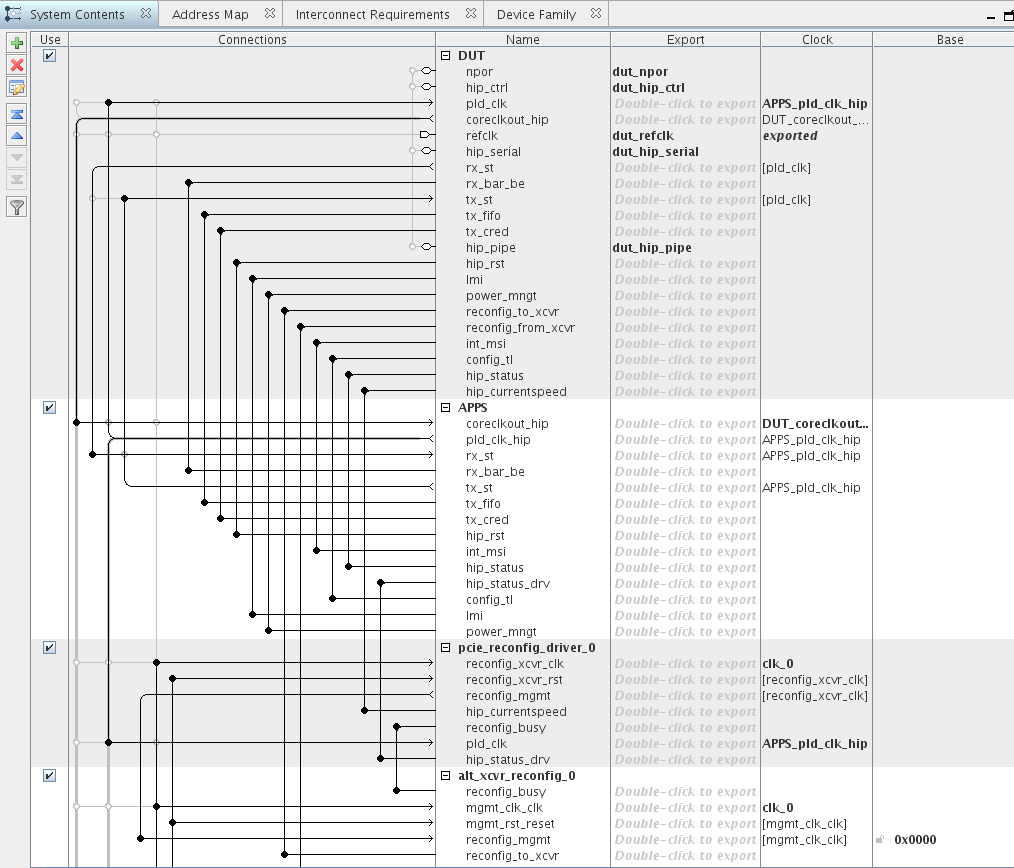
Task: Collapse the alt_xcvr_reconfig_0 tree
Action: tap(446, 776)
